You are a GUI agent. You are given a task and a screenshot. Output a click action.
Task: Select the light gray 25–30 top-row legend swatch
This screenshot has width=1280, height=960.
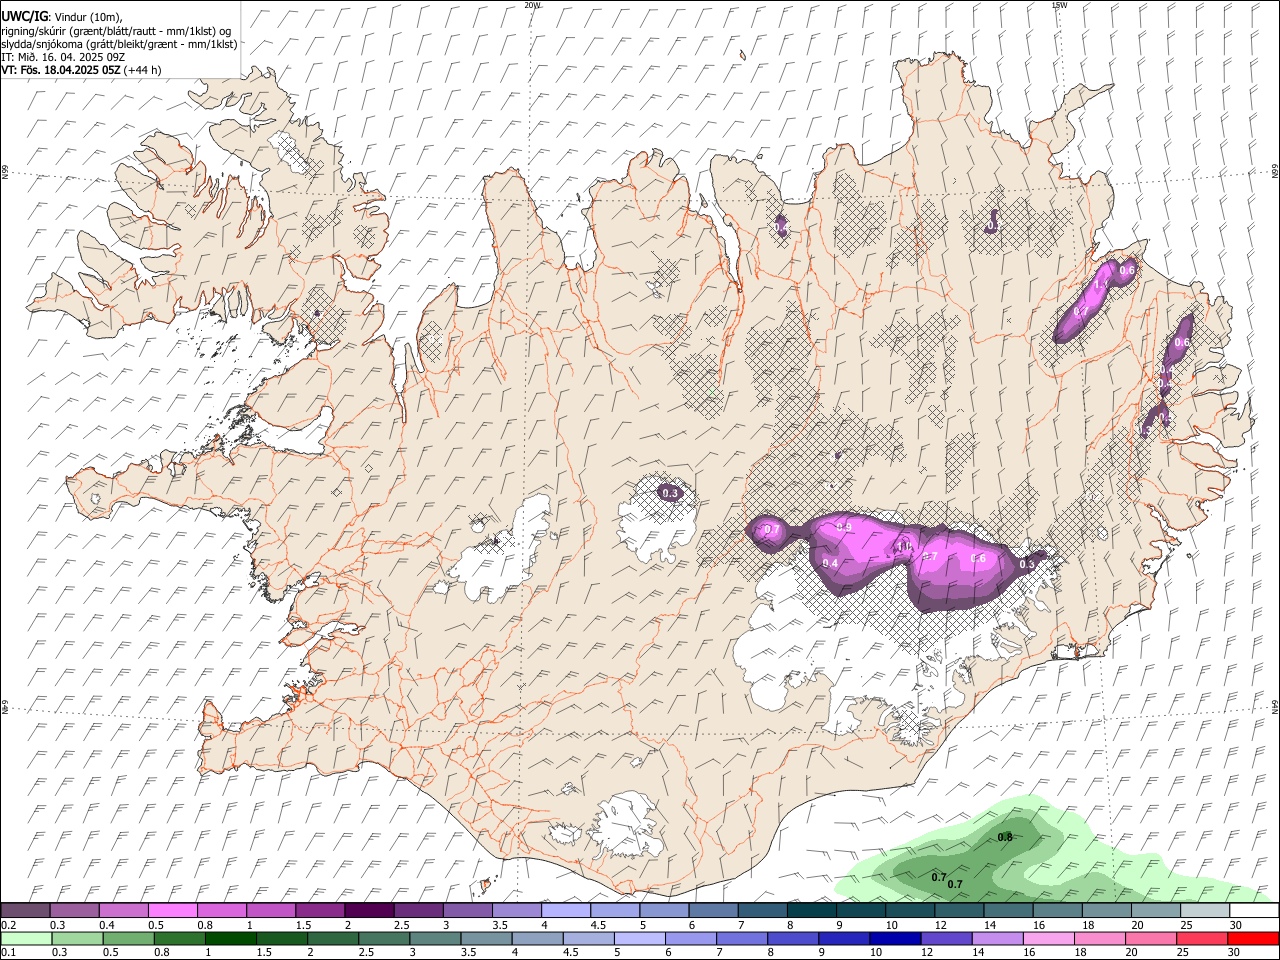click(1205, 911)
